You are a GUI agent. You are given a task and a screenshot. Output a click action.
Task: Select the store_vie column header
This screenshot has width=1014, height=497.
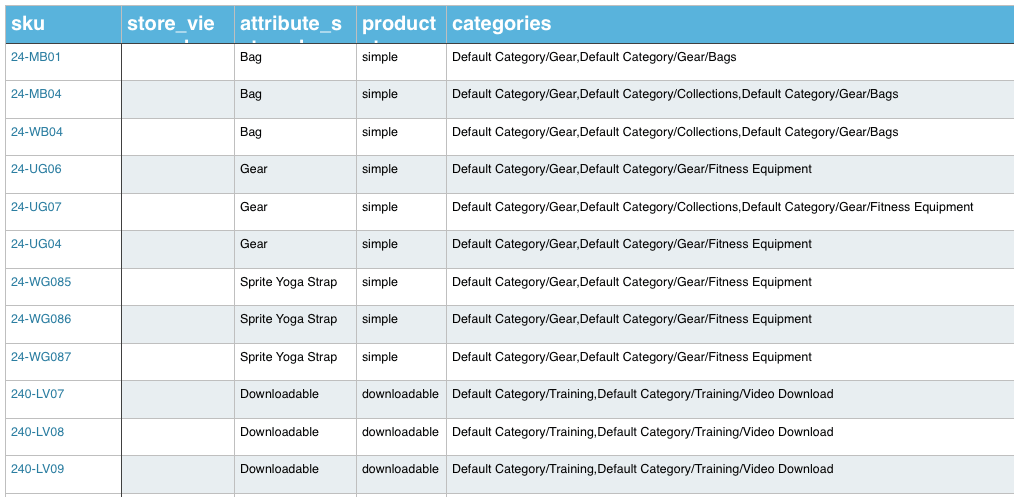click(171, 24)
